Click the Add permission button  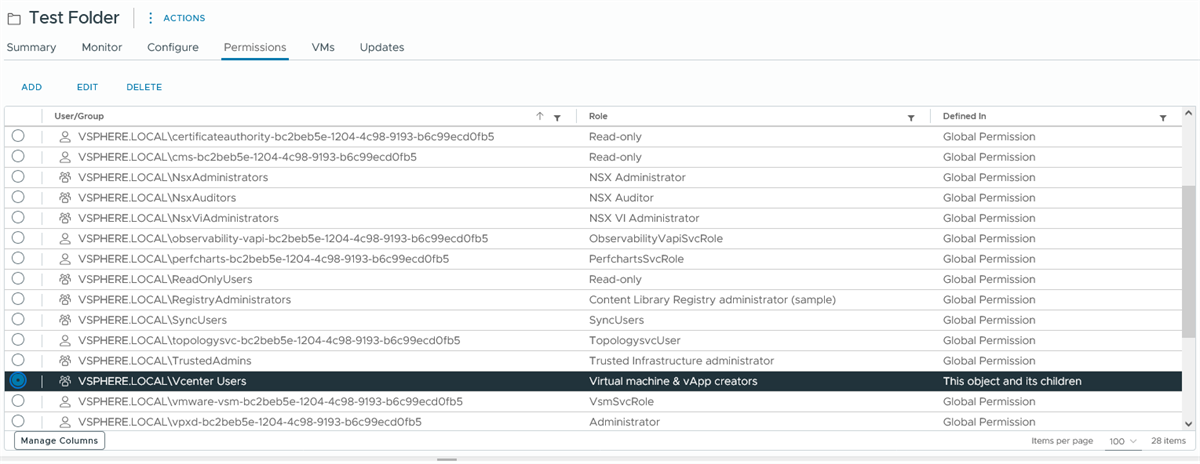click(x=32, y=87)
